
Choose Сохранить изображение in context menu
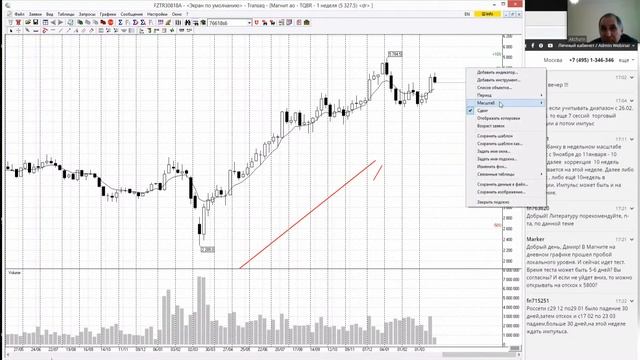coord(506,192)
